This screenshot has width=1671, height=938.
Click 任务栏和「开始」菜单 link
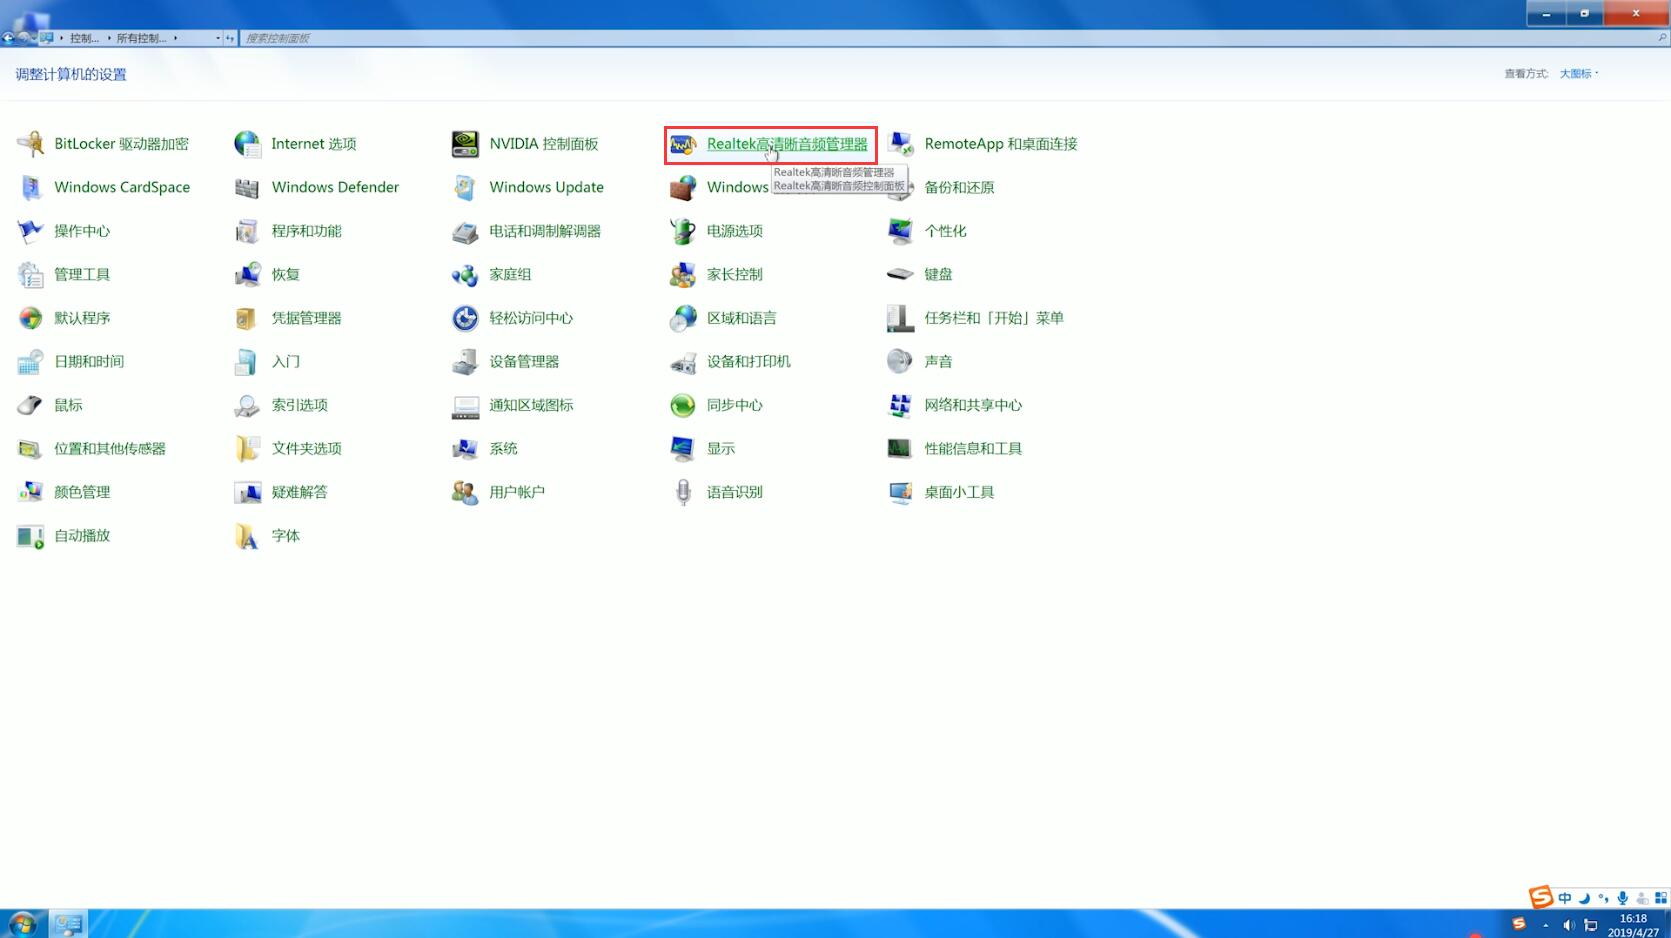tap(994, 318)
